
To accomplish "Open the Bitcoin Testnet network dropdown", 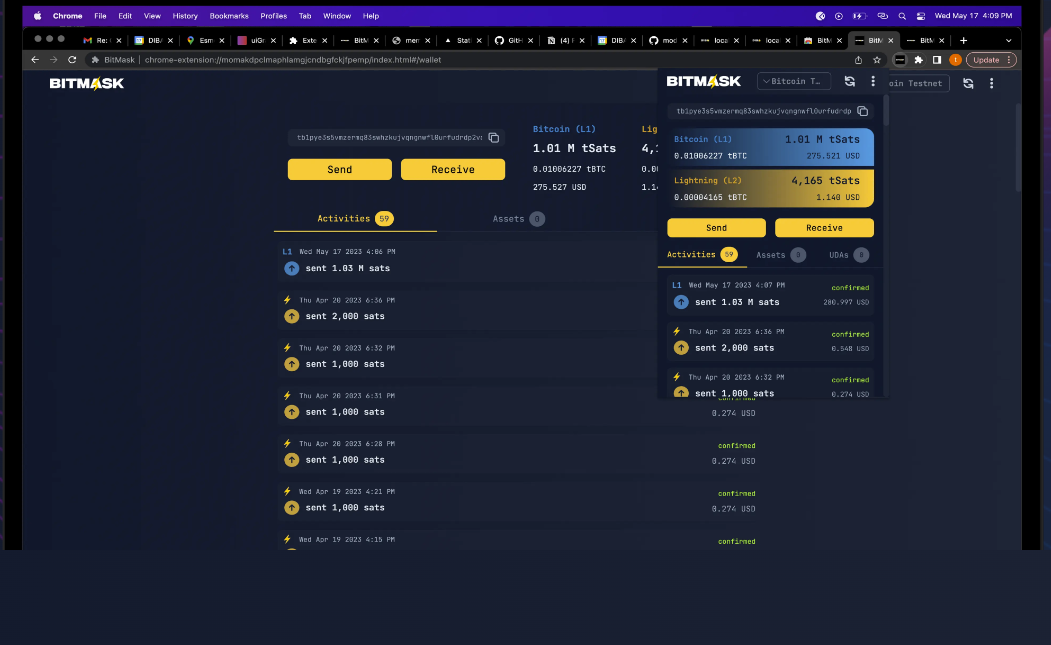I will click(793, 81).
